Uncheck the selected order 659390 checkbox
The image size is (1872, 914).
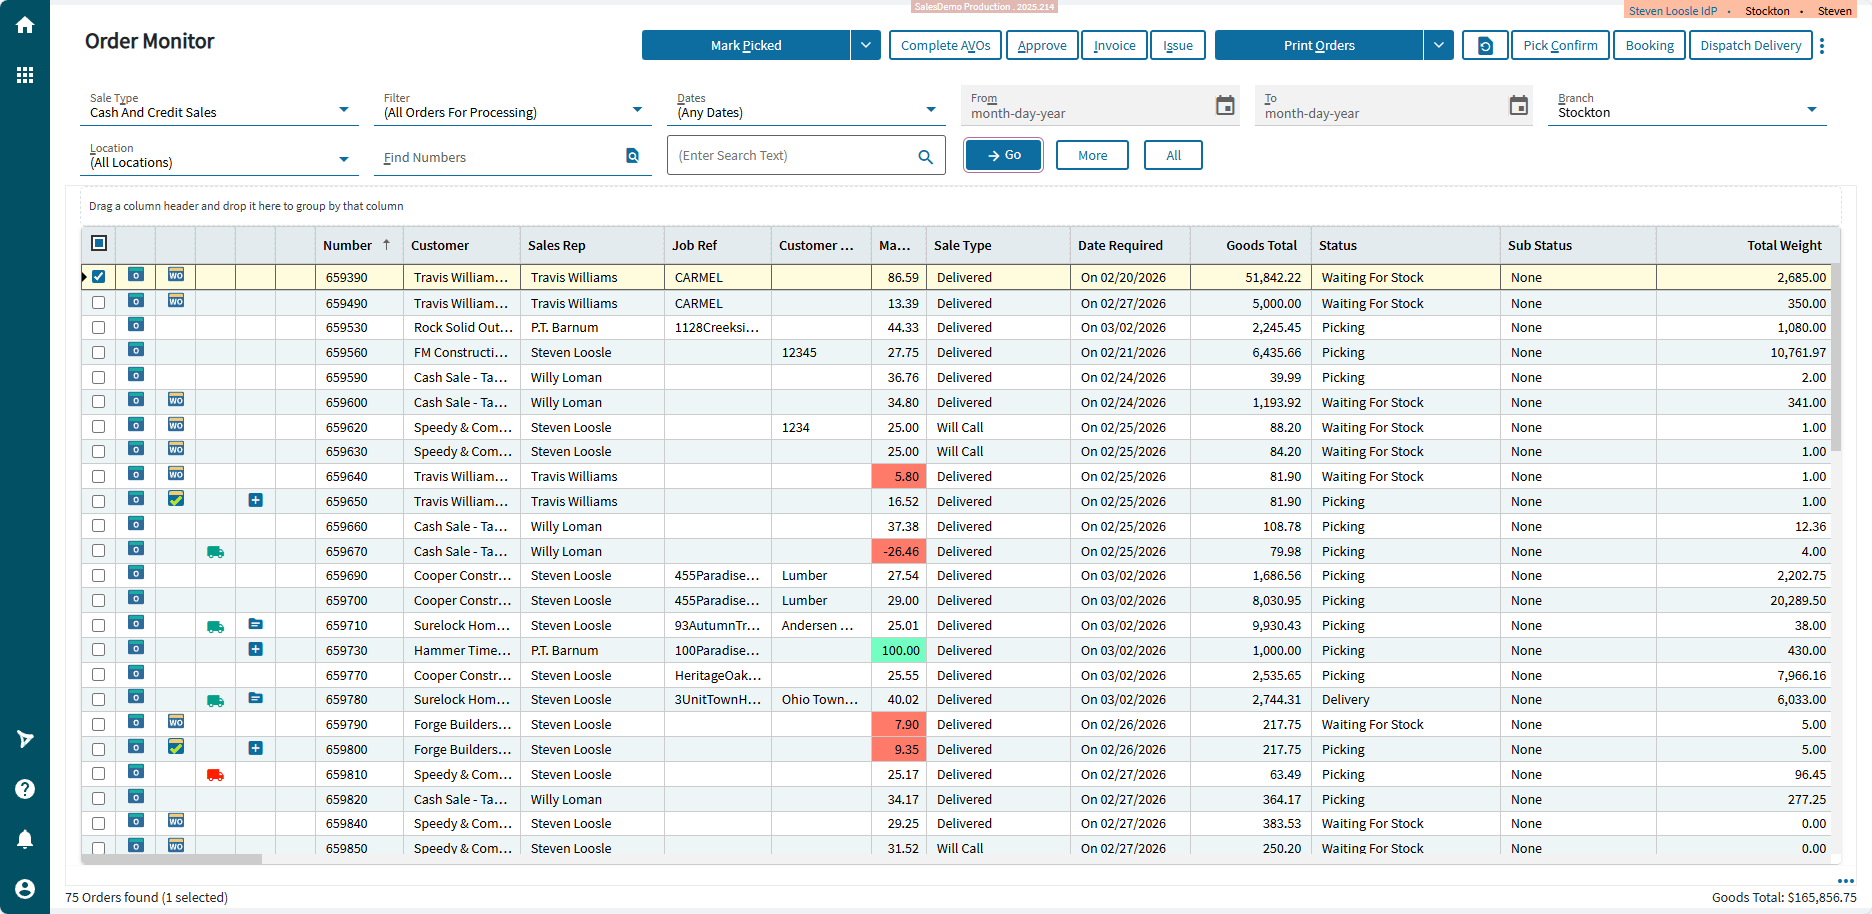point(98,277)
